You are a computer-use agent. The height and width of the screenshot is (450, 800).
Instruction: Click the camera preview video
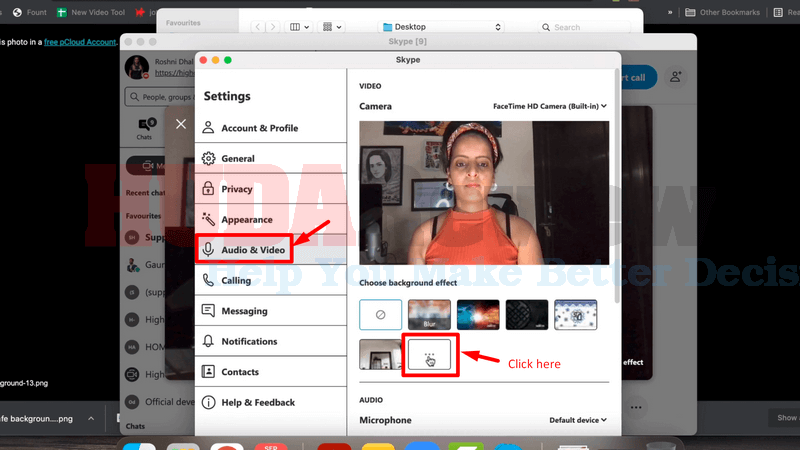[x=484, y=193]
